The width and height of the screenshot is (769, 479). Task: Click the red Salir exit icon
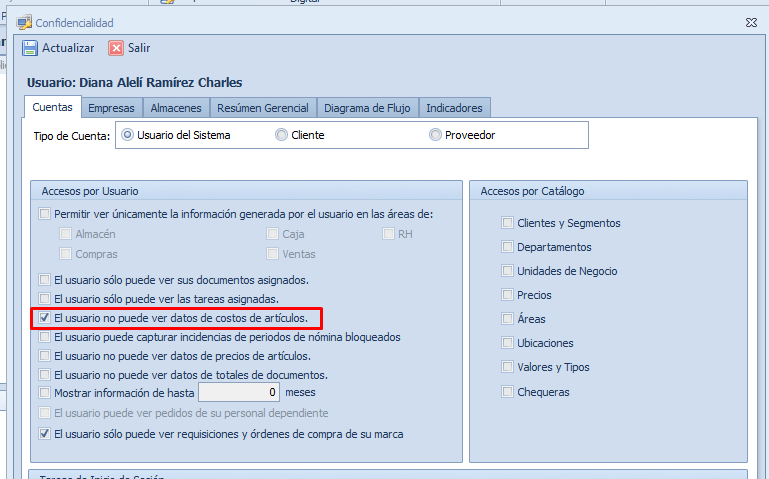click(116, 48)
